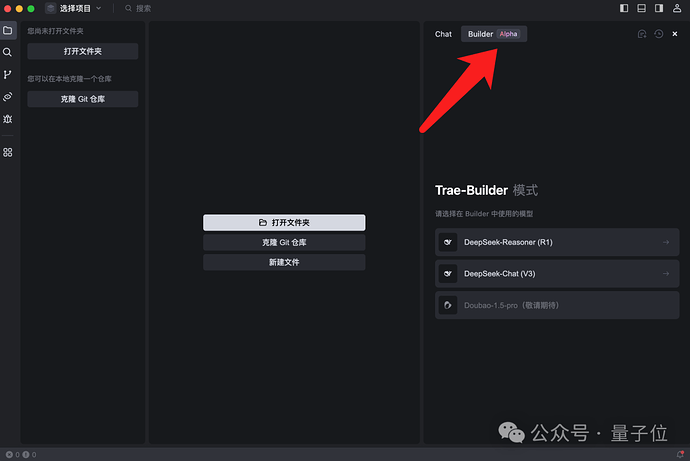Click the 您可以在本地克隆一个仓库 text
690x461 pixels.
[70, 79]
